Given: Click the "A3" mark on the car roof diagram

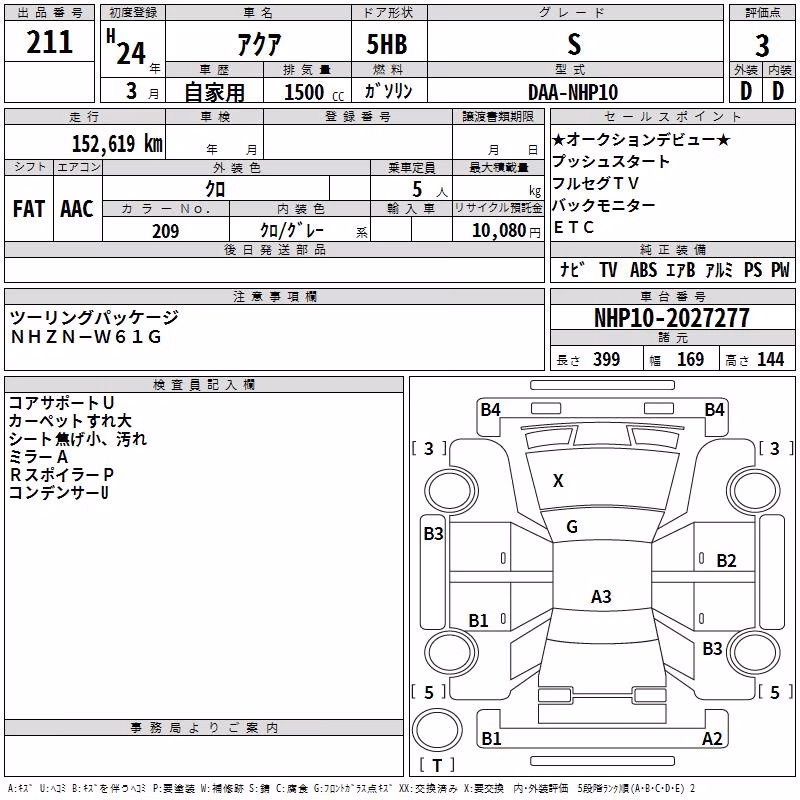Looking at the screenshot, I should [x=601, y=596].
